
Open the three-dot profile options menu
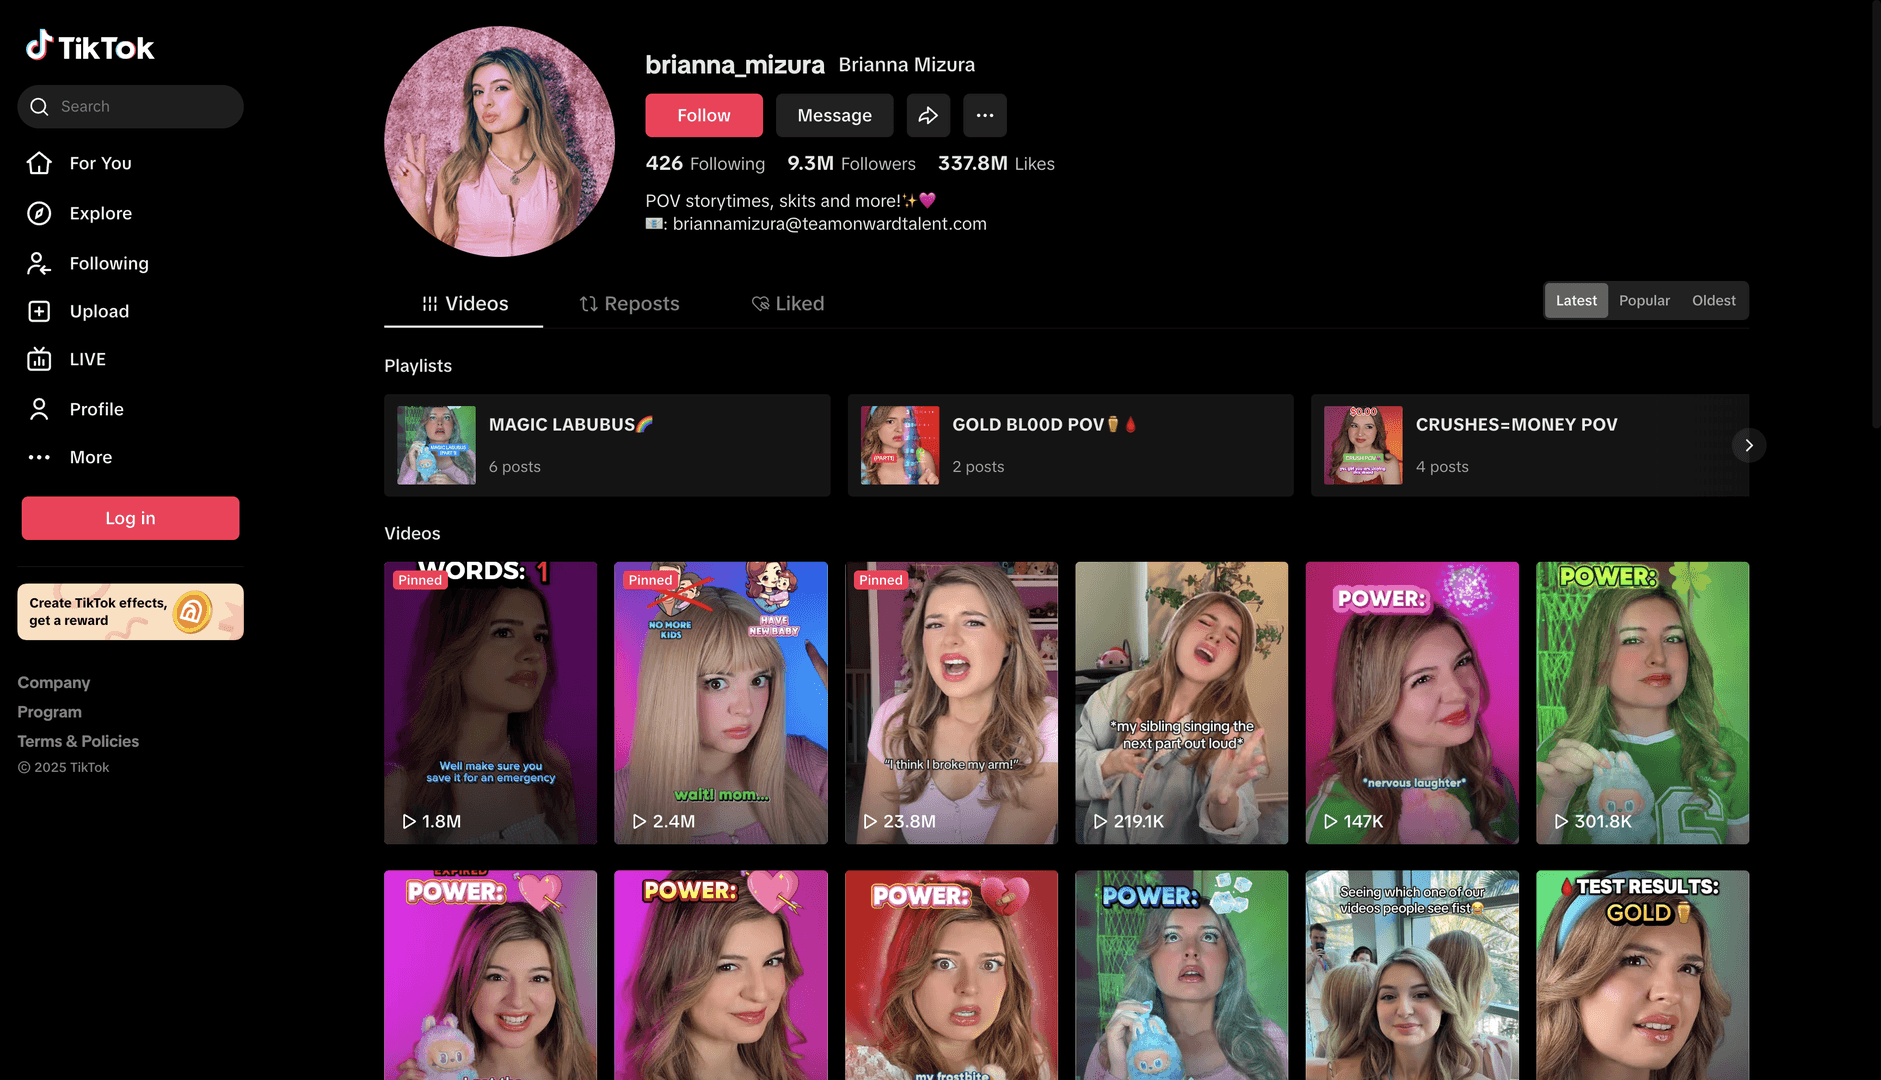tap(984, 116)
